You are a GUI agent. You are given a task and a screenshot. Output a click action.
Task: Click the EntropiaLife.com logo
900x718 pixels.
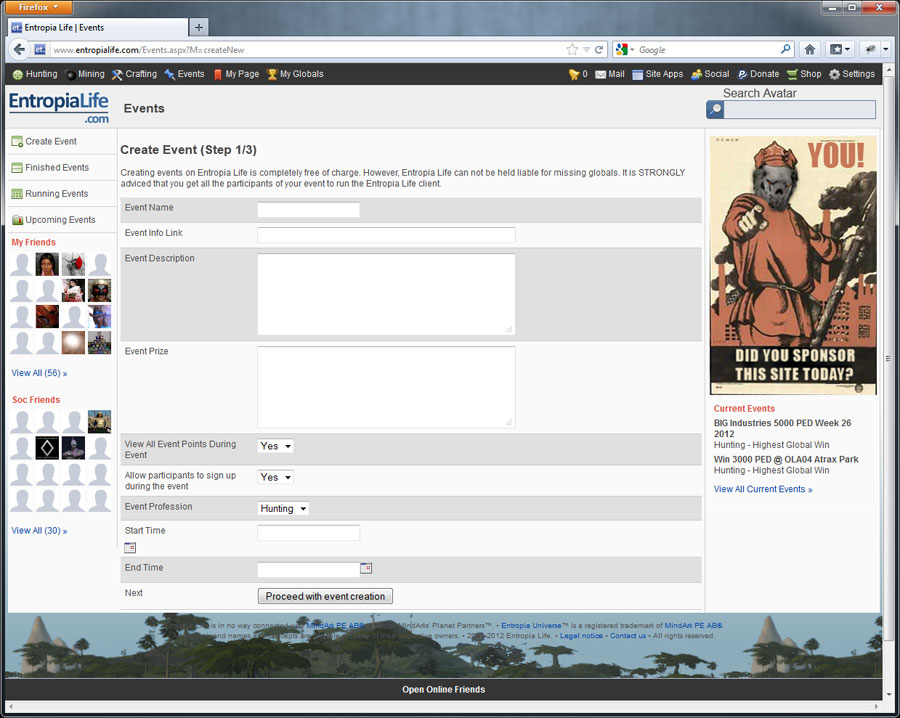(59, 108)
